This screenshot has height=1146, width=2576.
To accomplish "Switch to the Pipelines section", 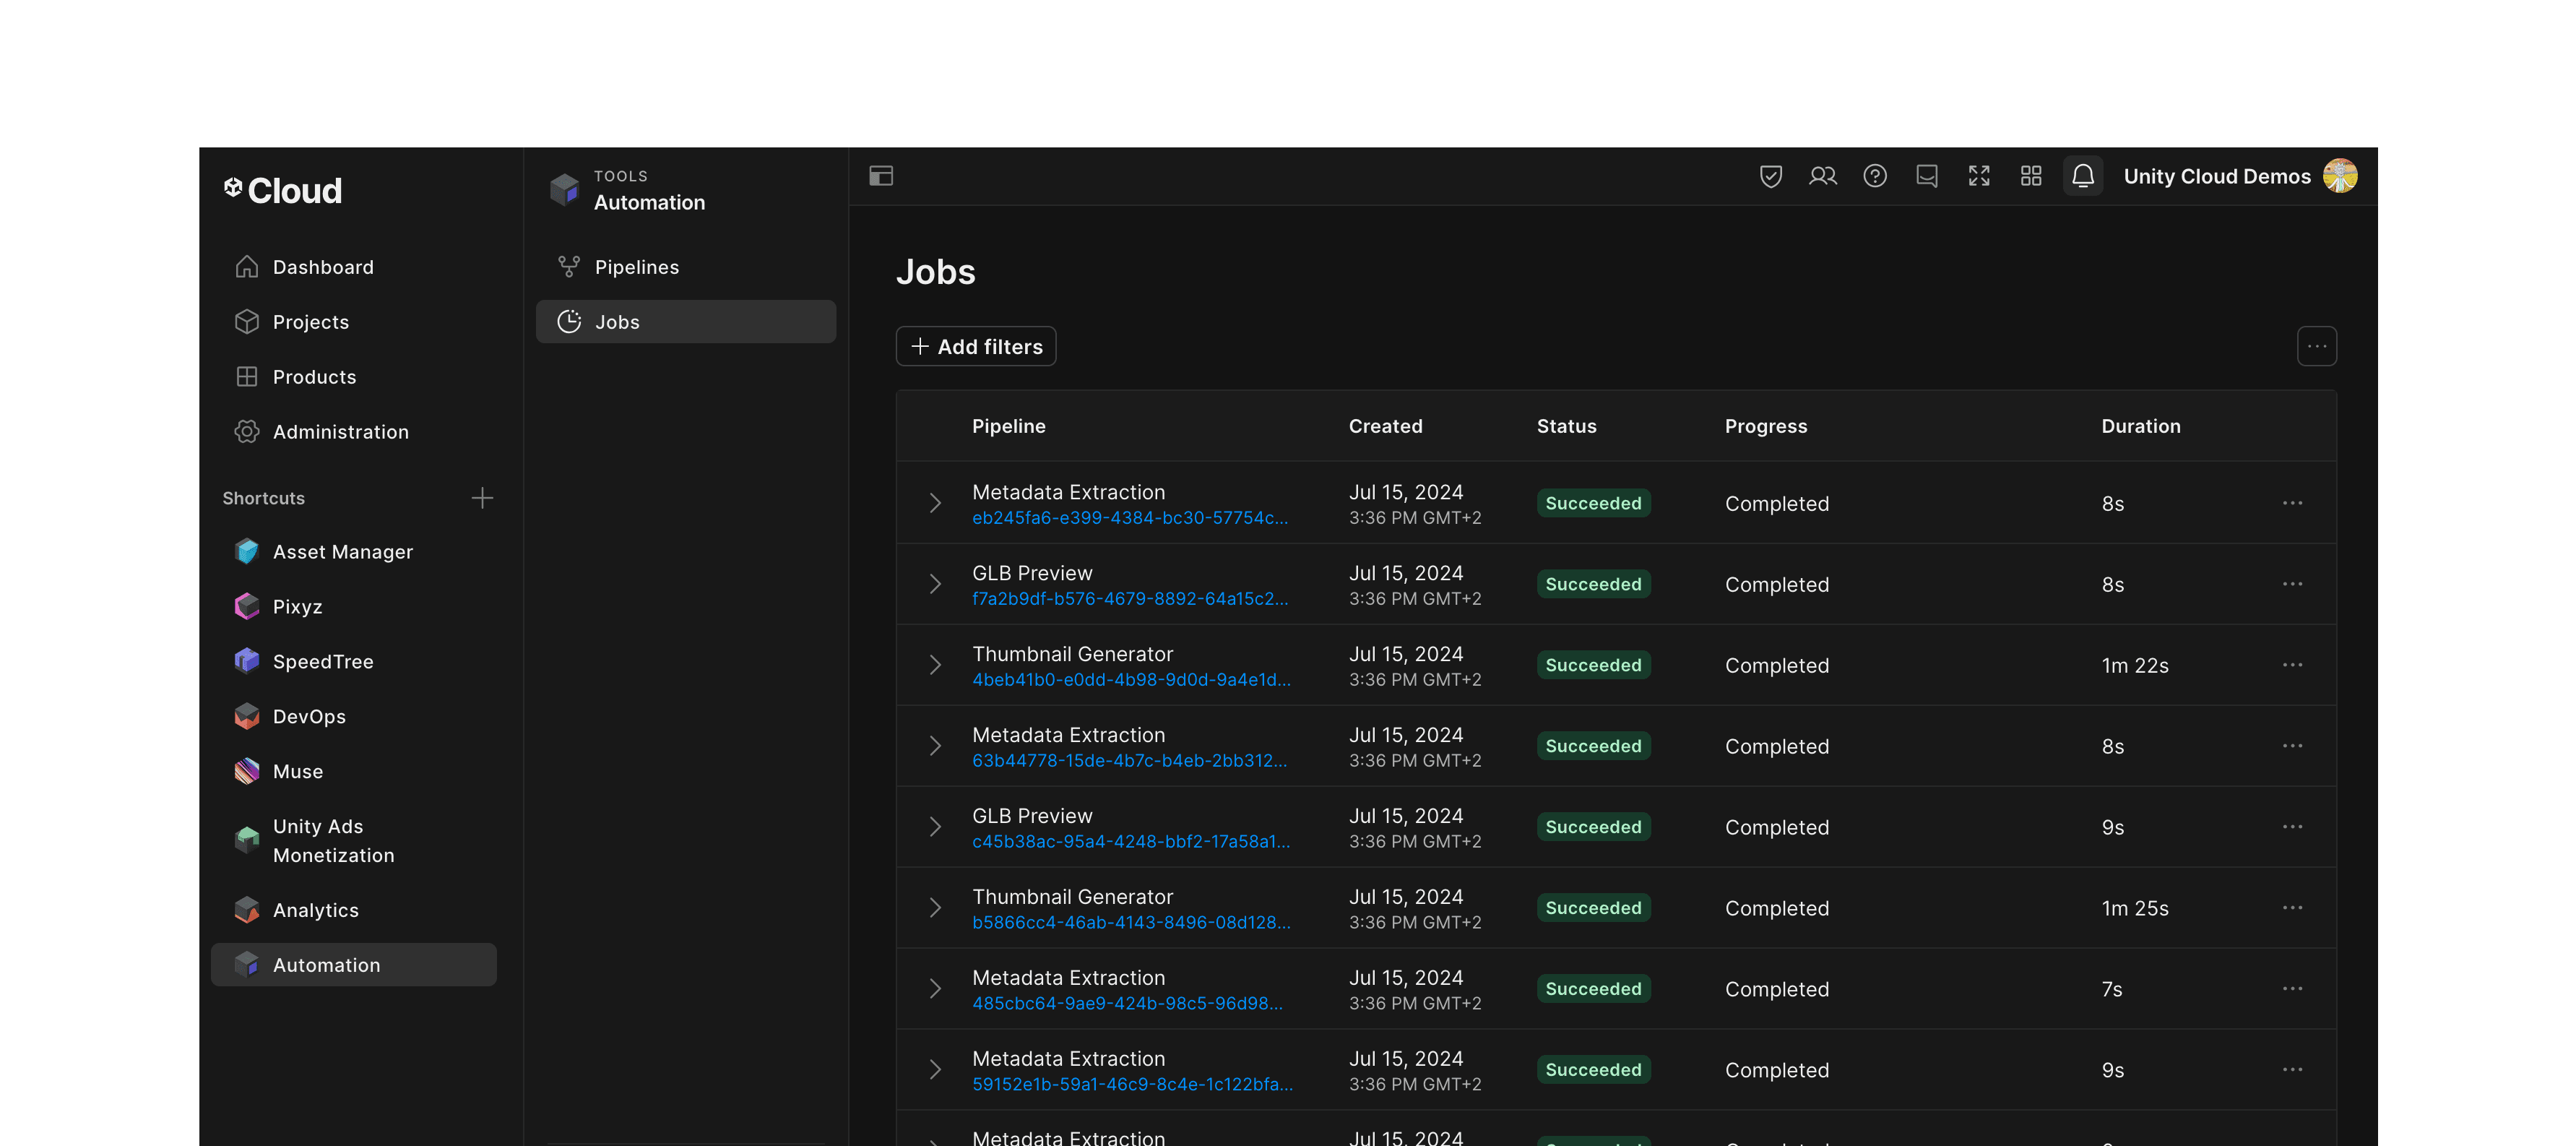I will pos(637,266).
